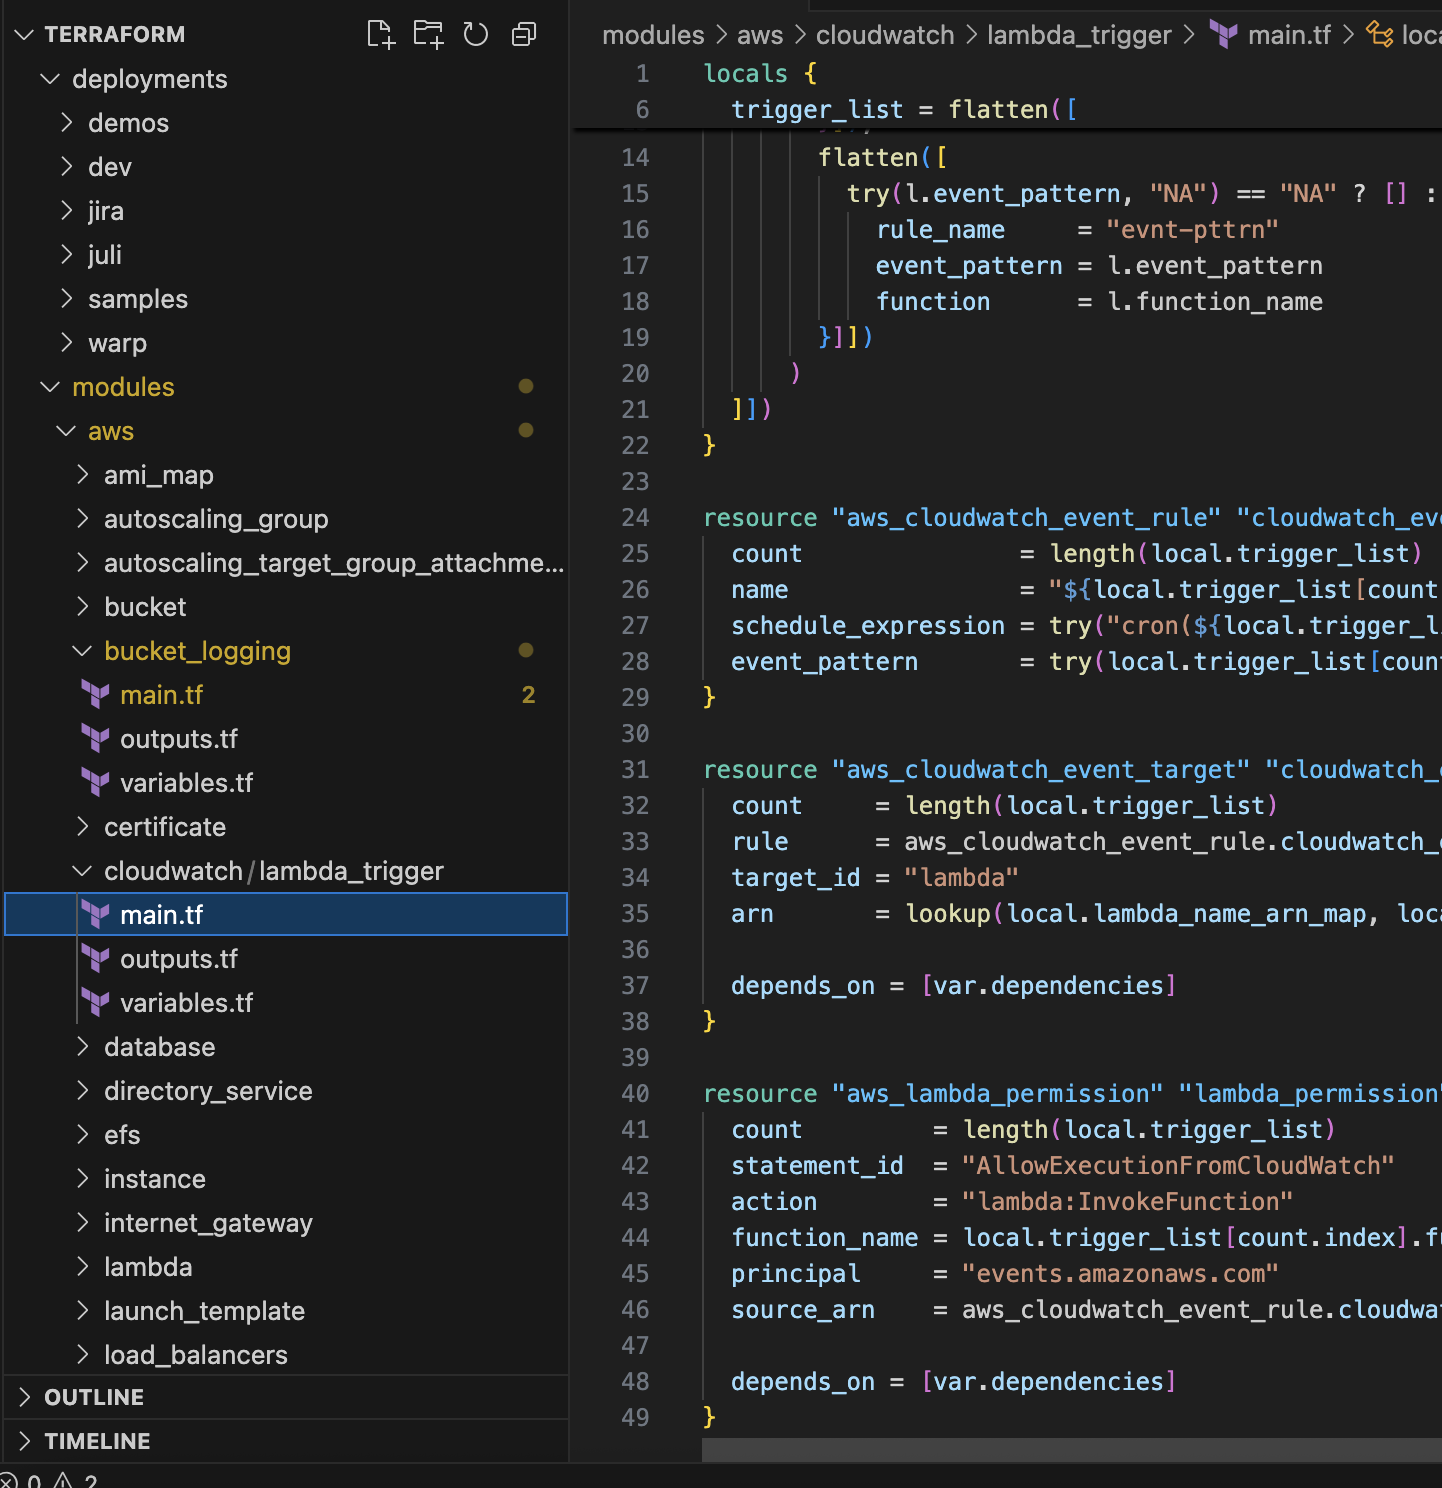Open variables.tf under lambda_trigger
The image size is (1442, 1488).
[186, 1003]
